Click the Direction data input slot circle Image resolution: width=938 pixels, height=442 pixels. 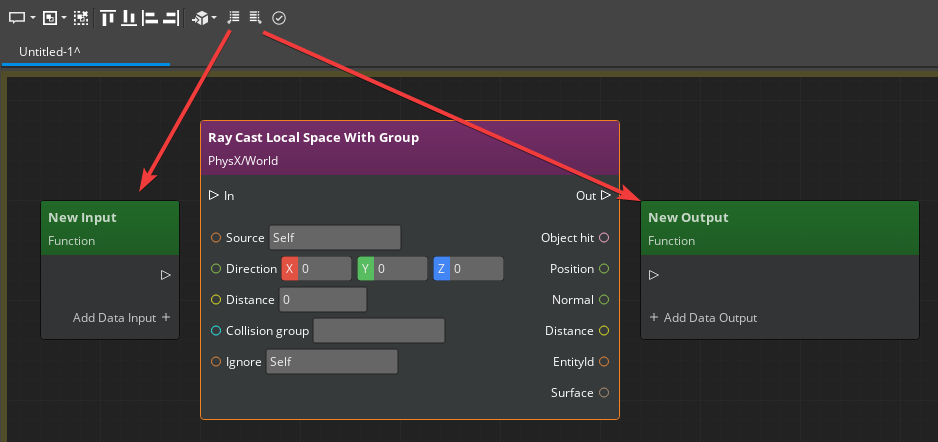tap(216, 269)
